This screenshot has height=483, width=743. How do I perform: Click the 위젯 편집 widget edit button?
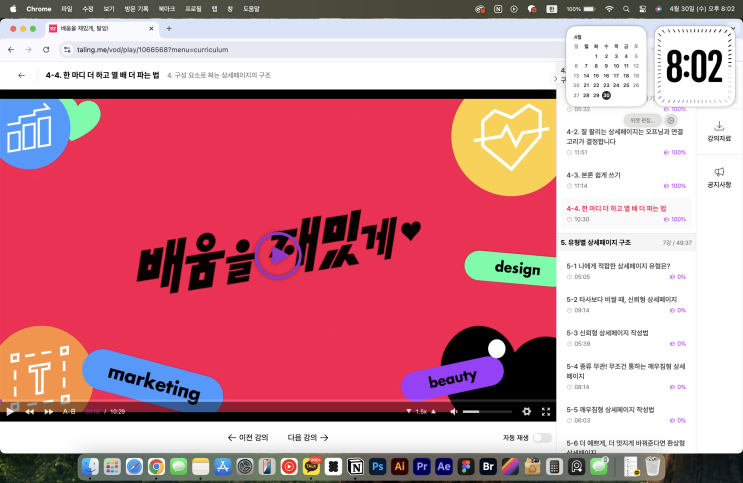643,120
